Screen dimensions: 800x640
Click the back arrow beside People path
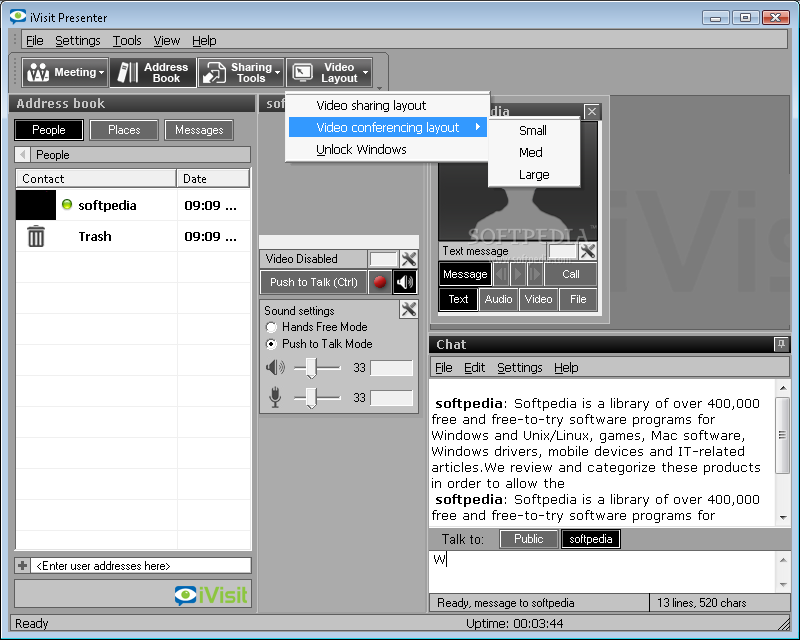click(22, 154)
